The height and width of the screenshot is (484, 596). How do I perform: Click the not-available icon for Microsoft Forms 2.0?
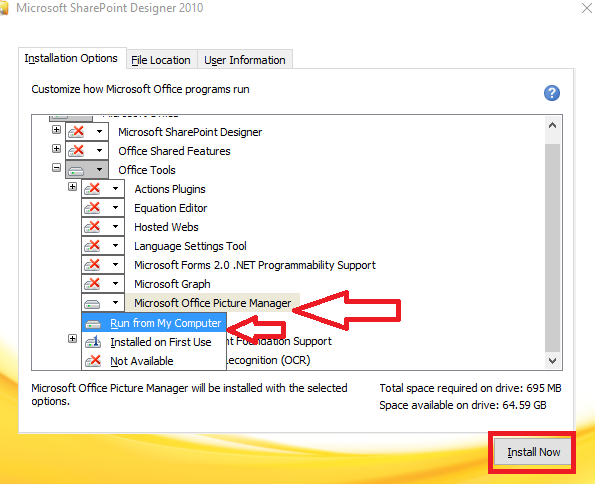pyautogui.click(x=92, y=265)
